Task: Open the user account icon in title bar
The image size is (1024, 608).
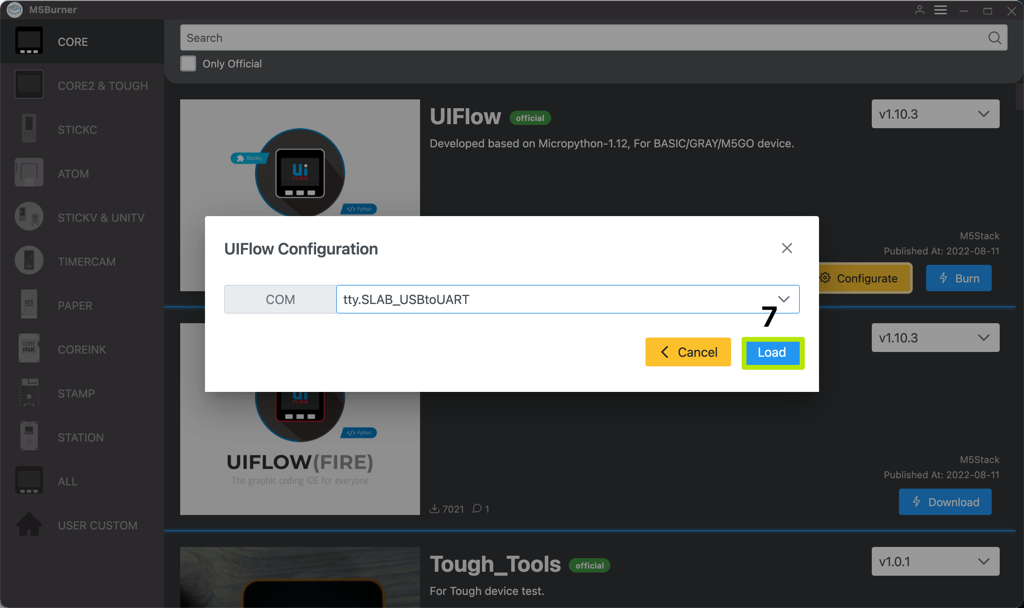Action: (920, 10)
